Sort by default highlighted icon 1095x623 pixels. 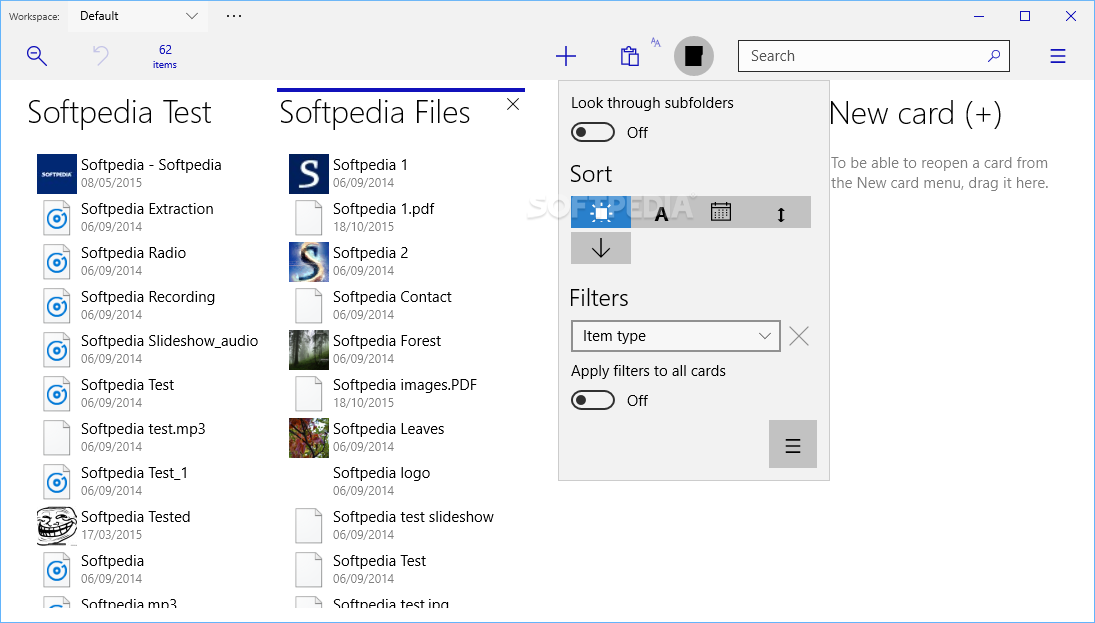click(601, 212)
